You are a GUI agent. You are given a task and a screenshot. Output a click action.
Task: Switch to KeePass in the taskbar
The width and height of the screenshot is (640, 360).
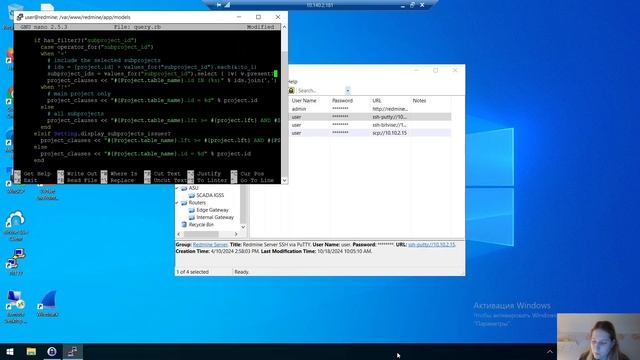[52, 351]
